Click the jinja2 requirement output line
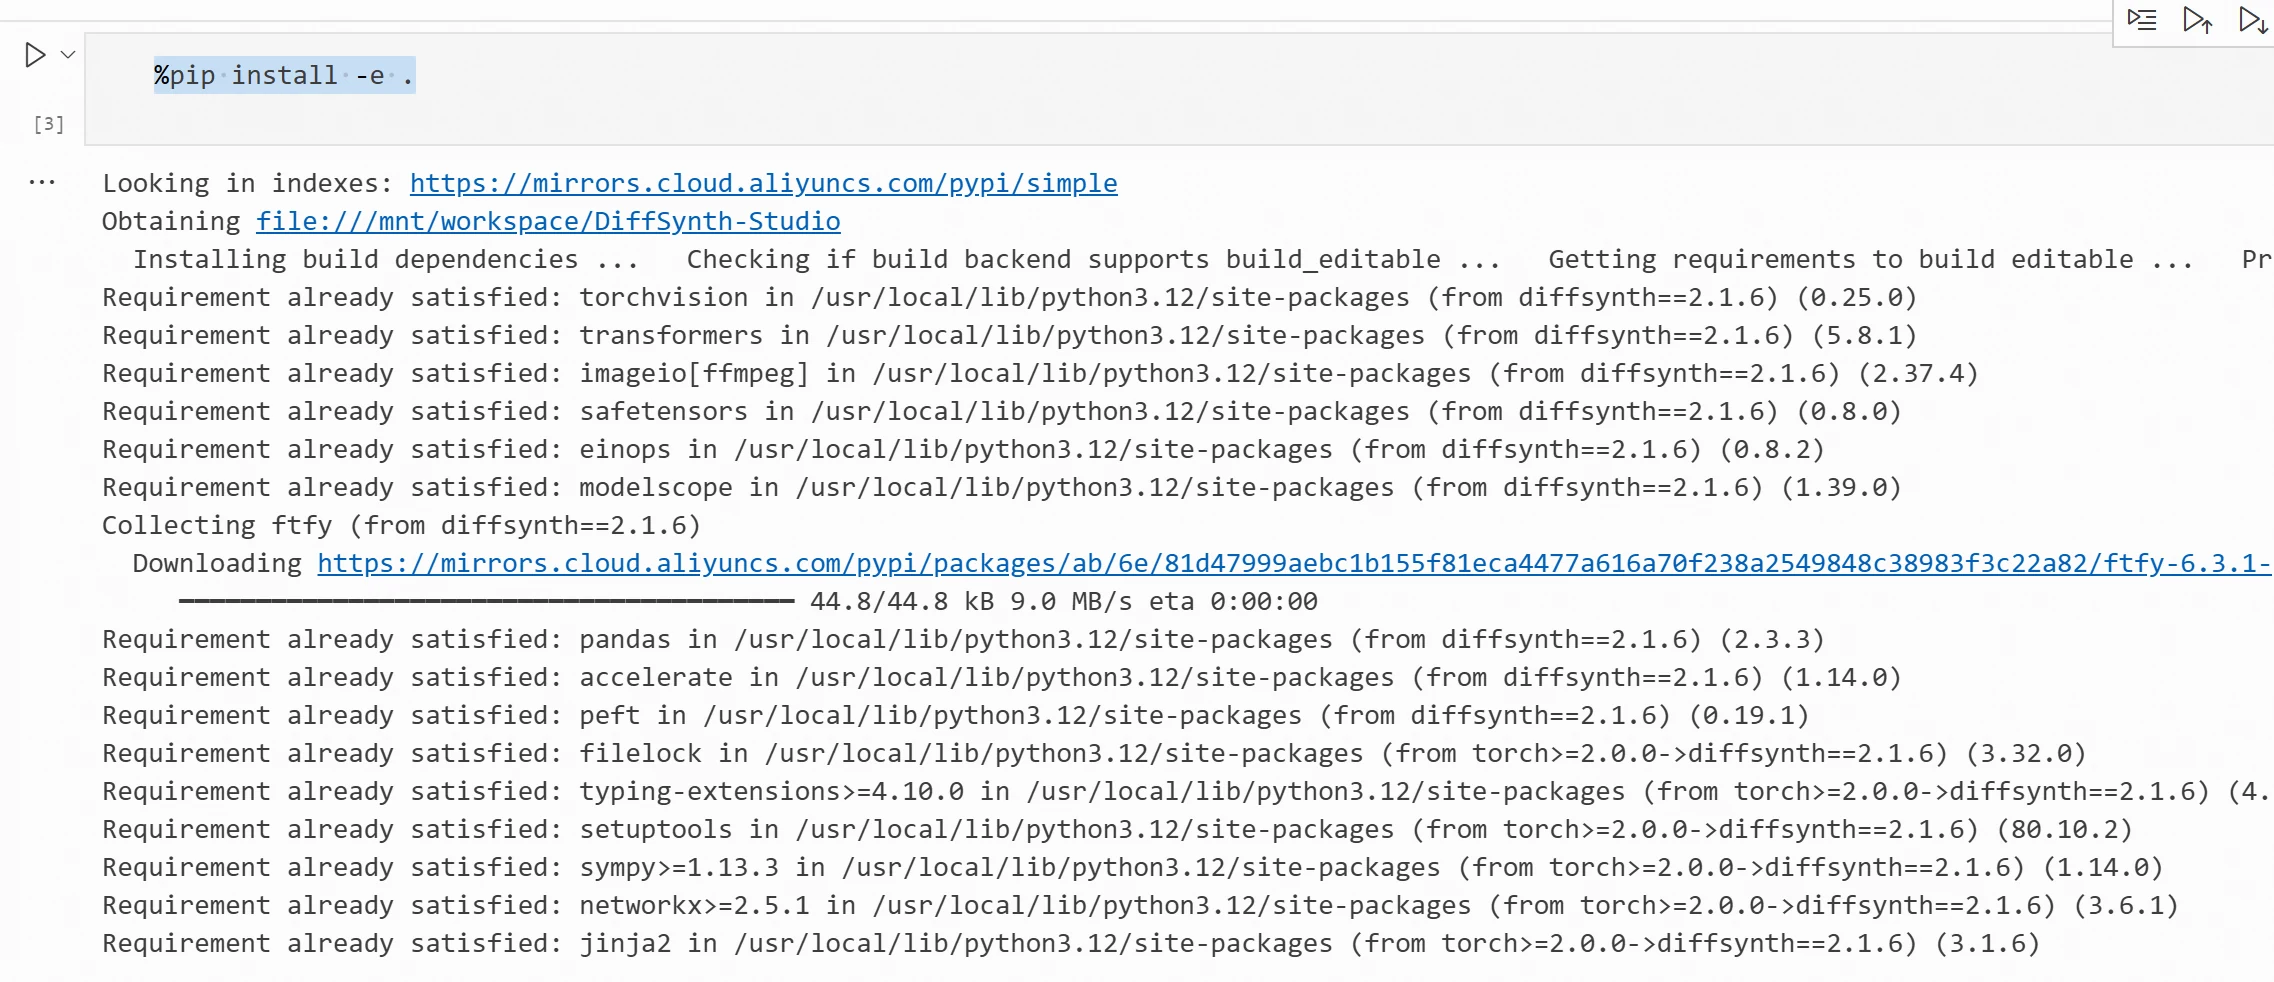 (x=1070, y=943)
